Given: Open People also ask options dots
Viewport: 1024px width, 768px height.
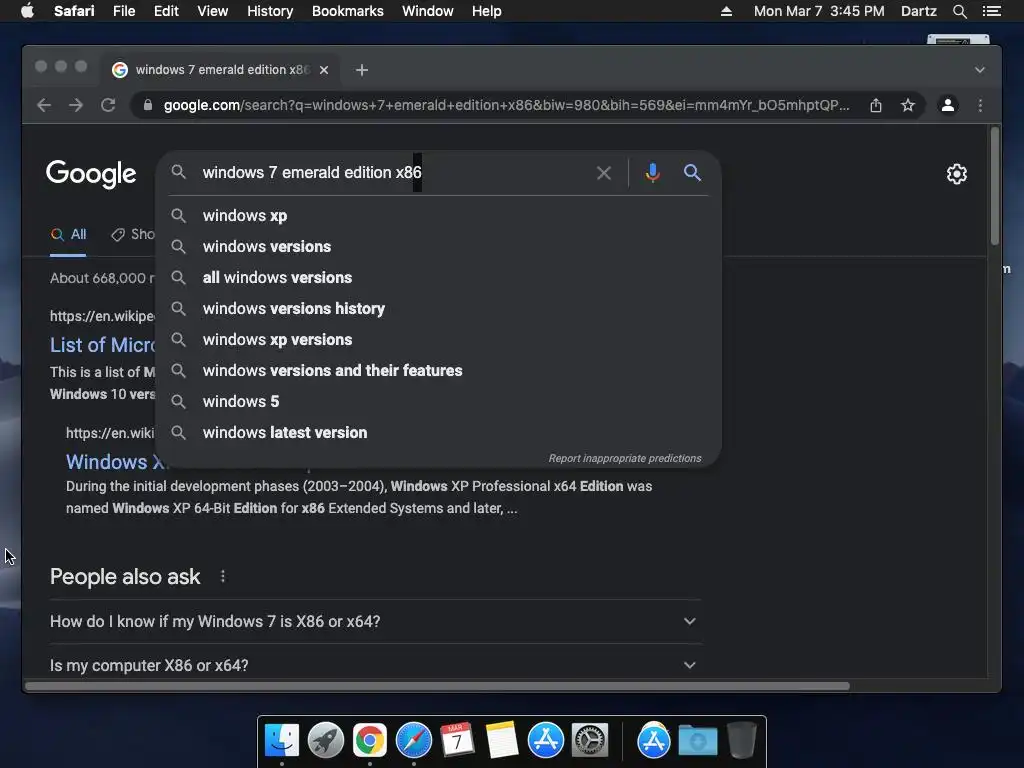Looking at the screenshot, I should 223,576.
